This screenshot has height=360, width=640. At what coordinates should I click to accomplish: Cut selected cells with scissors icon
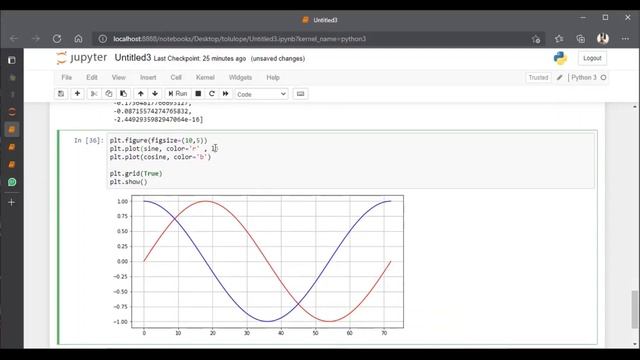(x=94, y=94)
